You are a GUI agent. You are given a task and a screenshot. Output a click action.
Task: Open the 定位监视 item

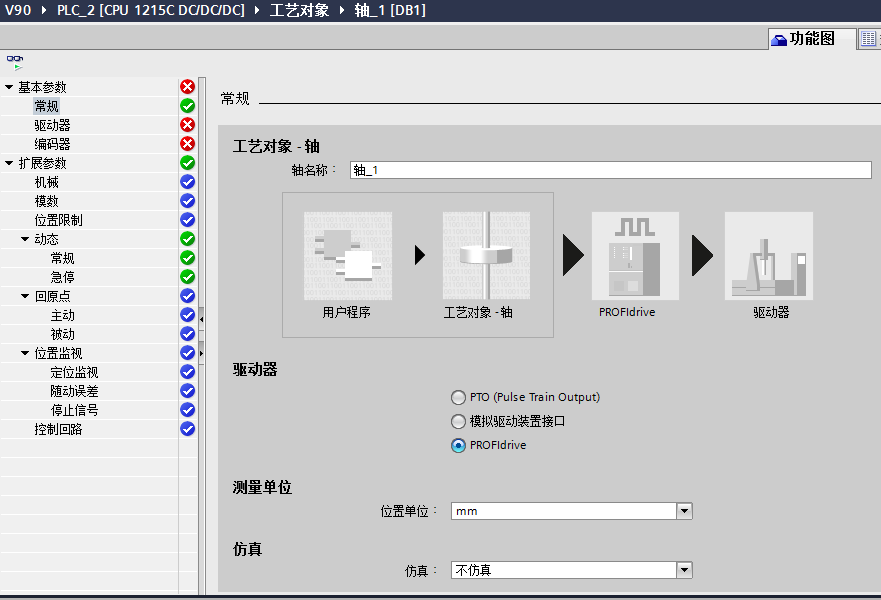(x=74, y=372)
